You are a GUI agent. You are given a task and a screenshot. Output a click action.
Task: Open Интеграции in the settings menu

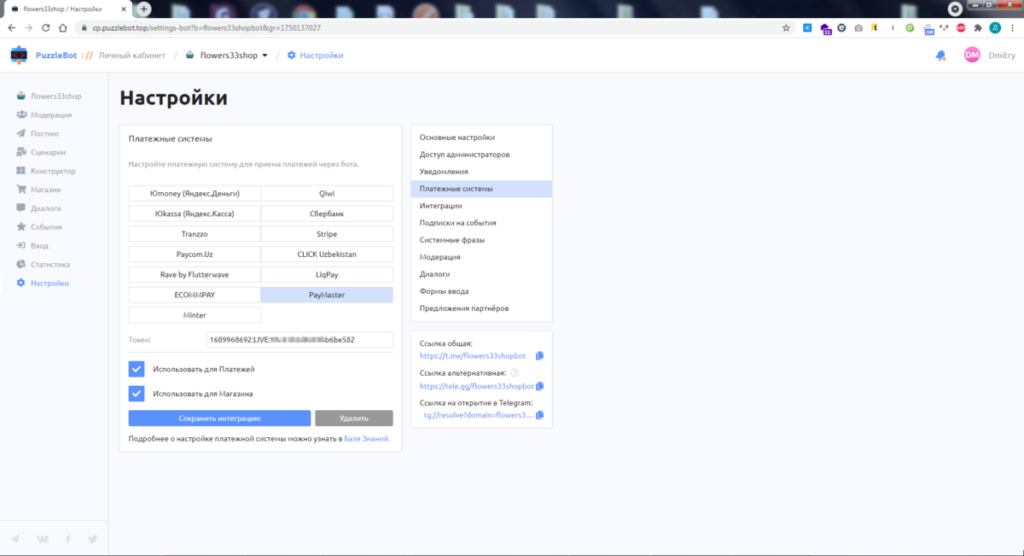(x=441, y=206)
